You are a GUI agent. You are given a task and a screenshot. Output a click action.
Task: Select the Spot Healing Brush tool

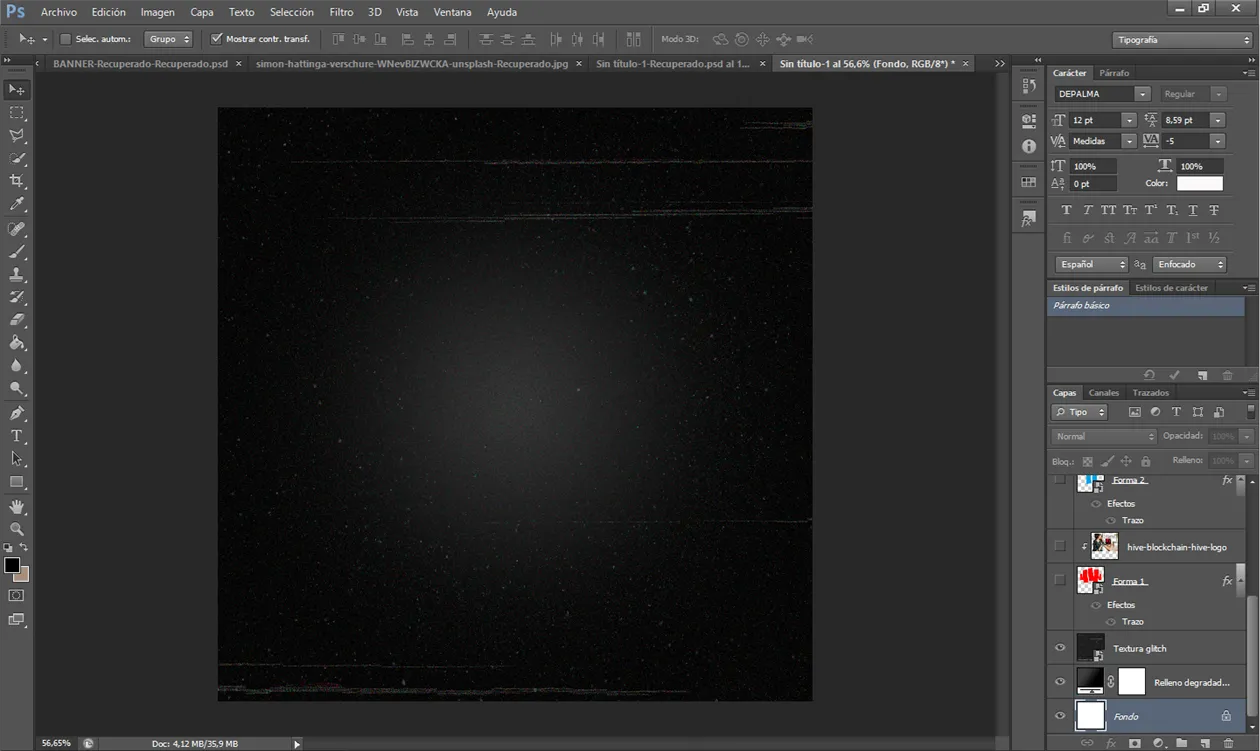coord(17,229)
